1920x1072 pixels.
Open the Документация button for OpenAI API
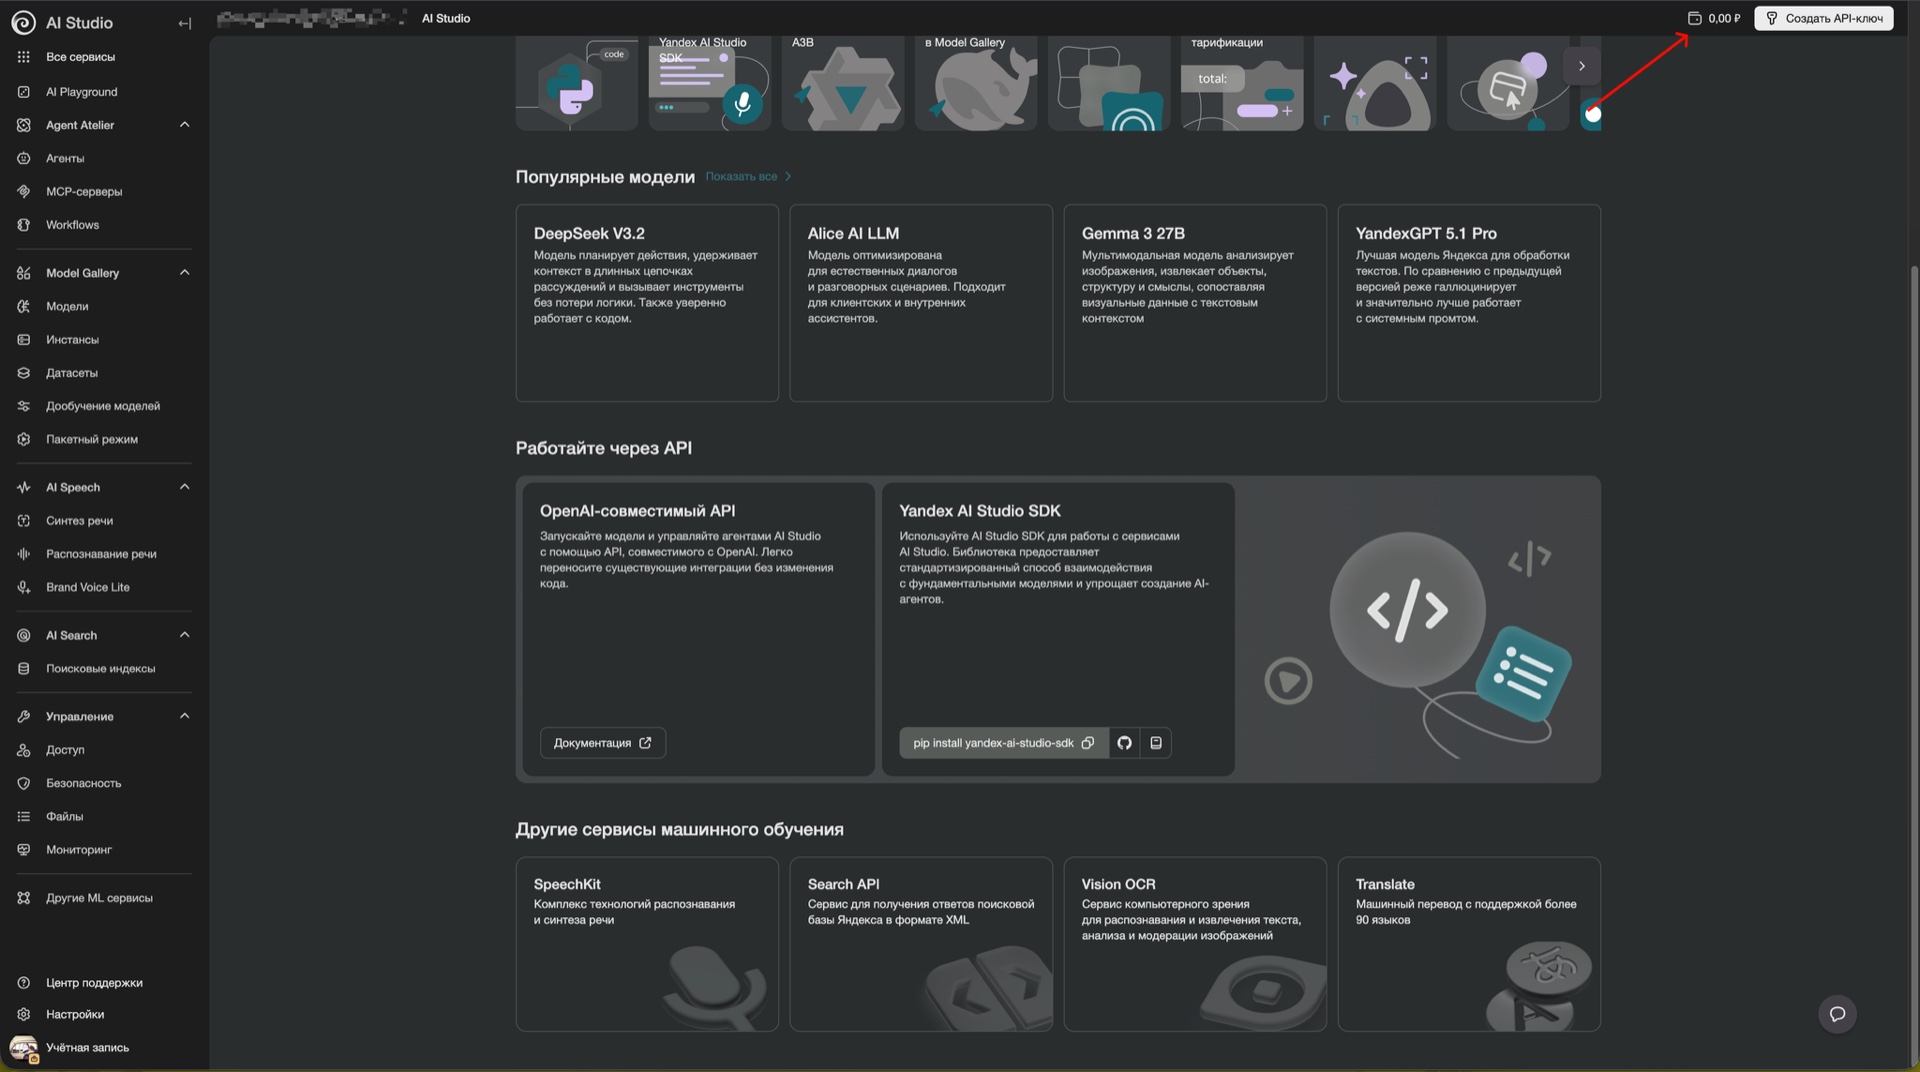pyautogui.click(x=602, y=743)
